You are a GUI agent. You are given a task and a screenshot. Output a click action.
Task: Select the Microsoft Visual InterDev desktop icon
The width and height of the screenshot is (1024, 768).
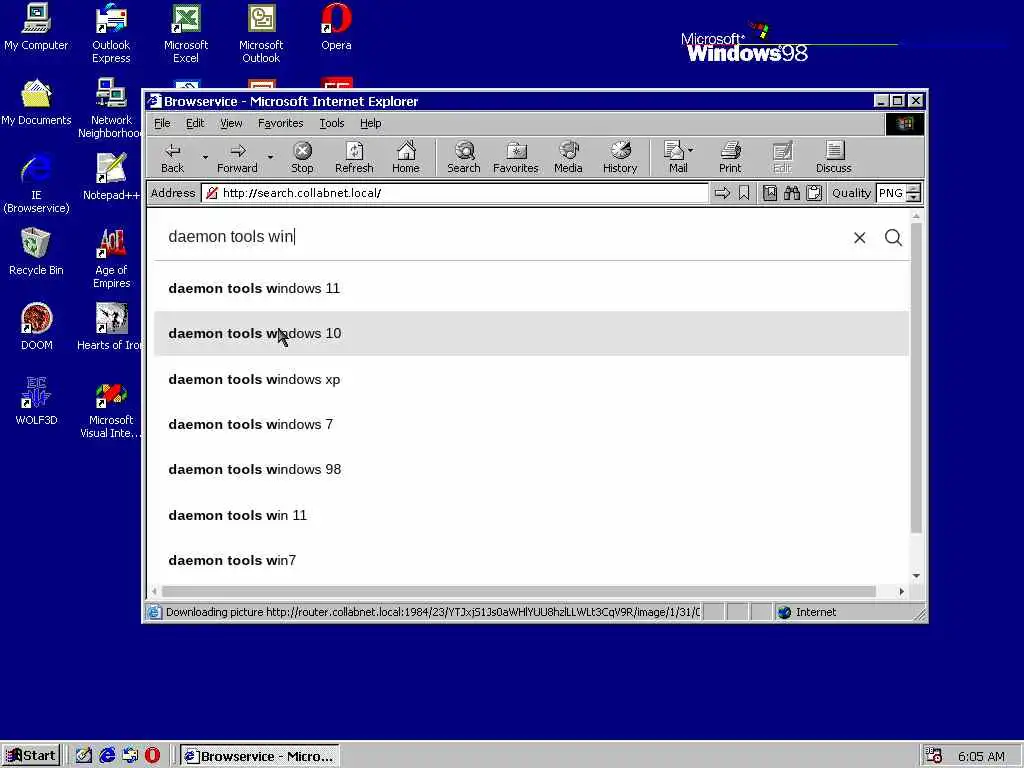coord(111,408)
